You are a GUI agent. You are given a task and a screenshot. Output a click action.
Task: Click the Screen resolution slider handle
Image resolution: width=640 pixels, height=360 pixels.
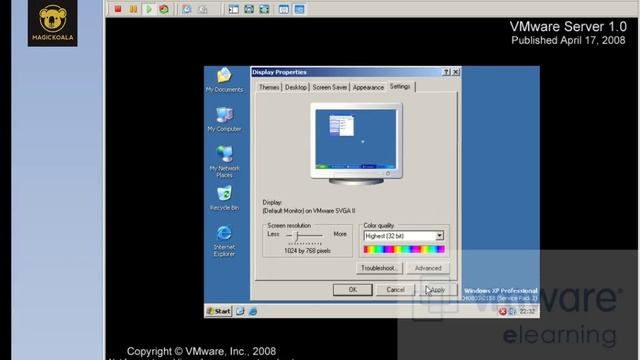297,235
